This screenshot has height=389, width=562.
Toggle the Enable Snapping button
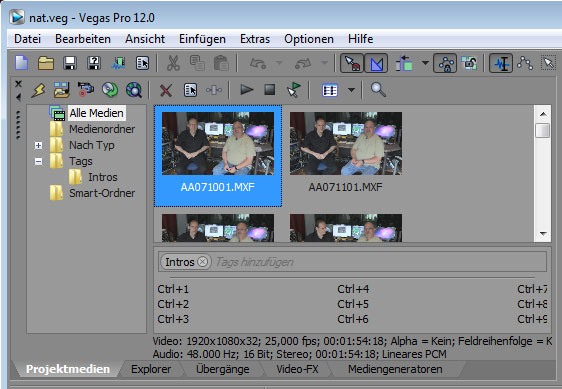352,63
